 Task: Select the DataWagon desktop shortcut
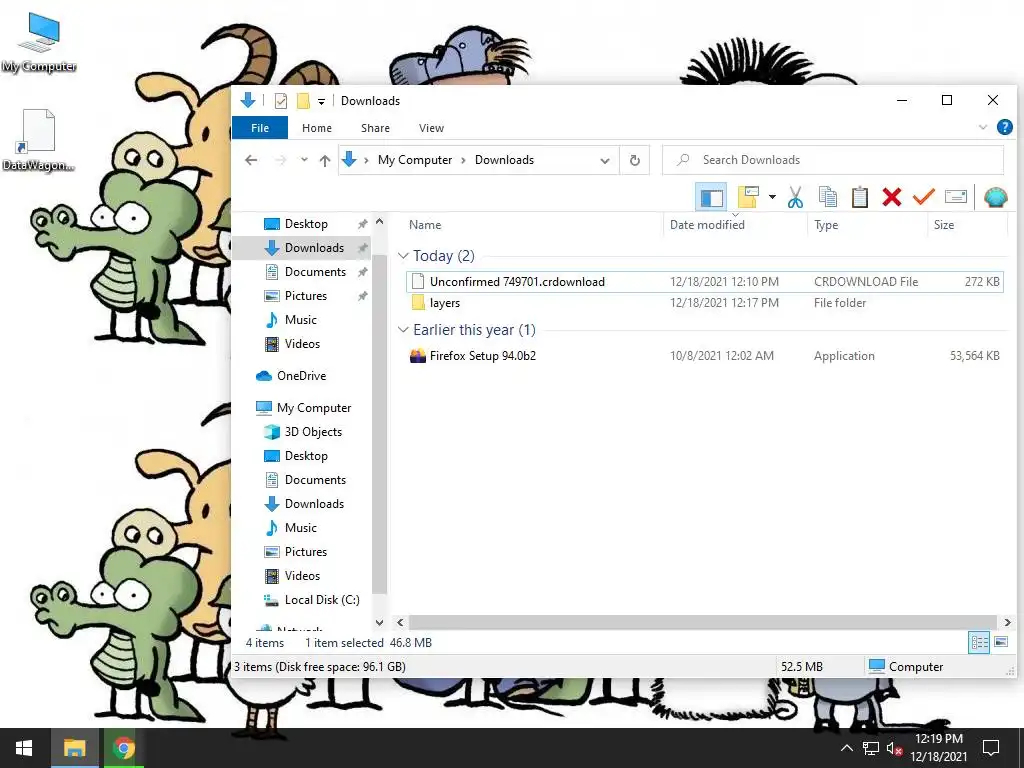coord(38,140)
